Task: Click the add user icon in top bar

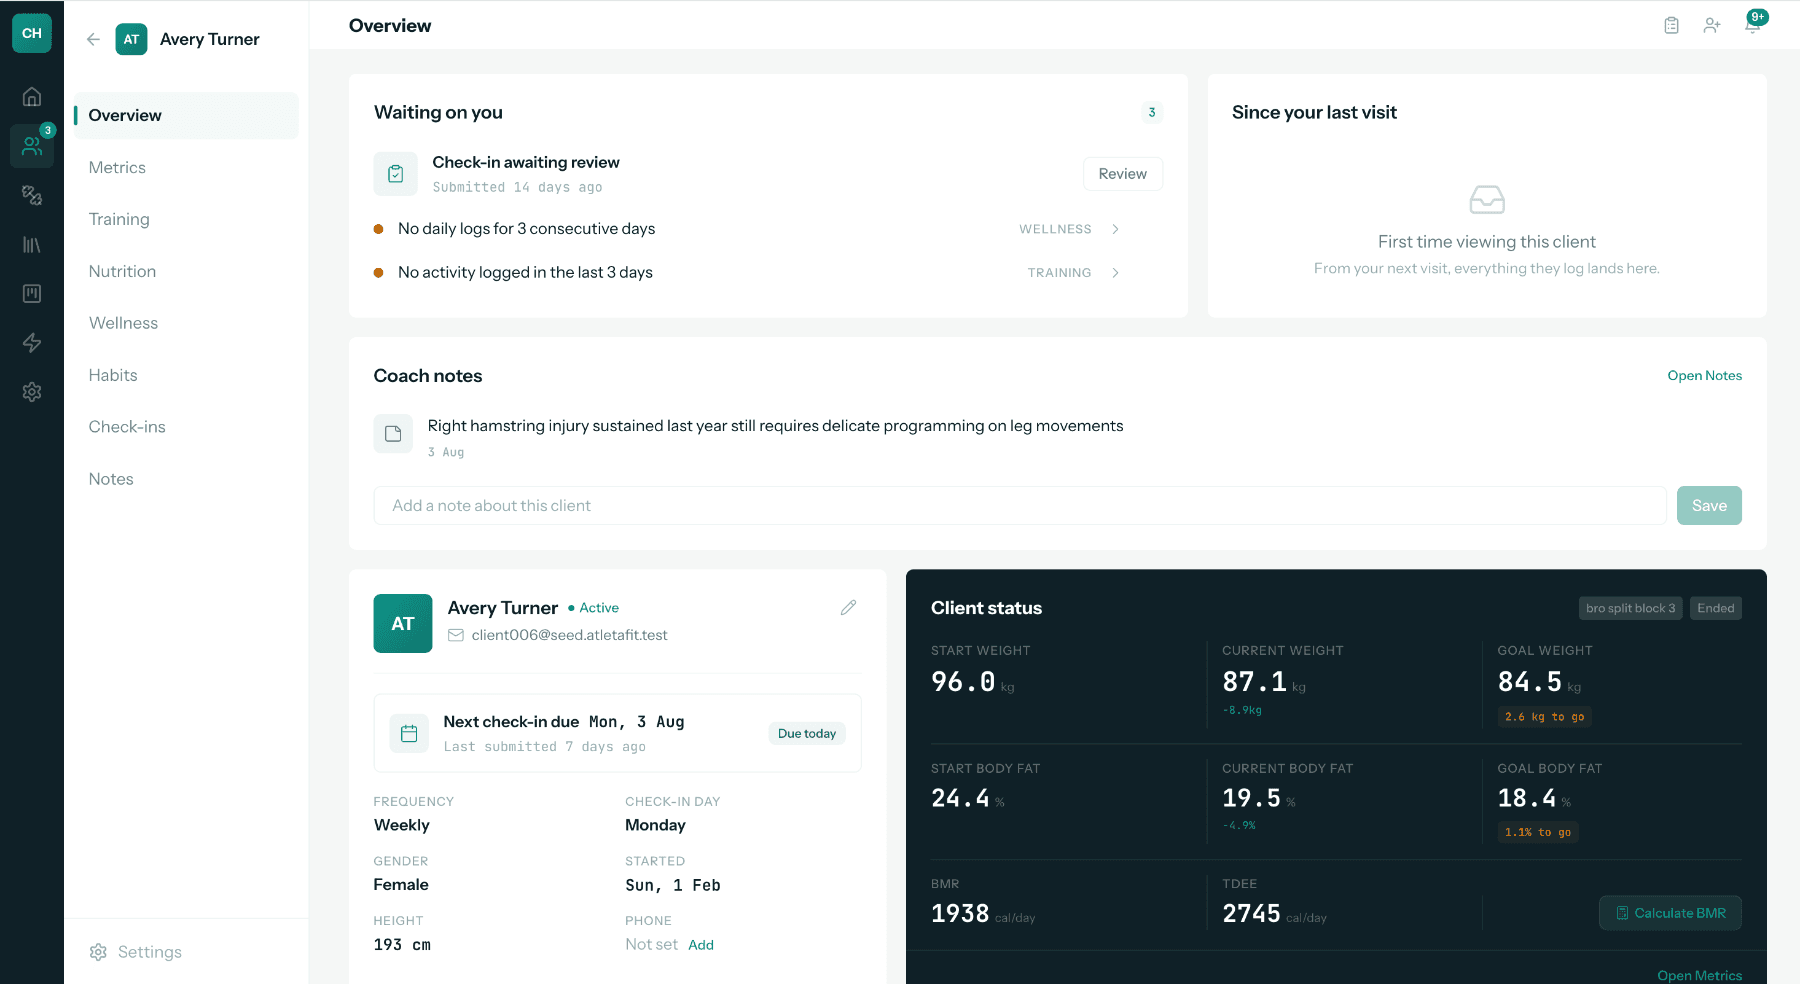Action: [1712, 25]
